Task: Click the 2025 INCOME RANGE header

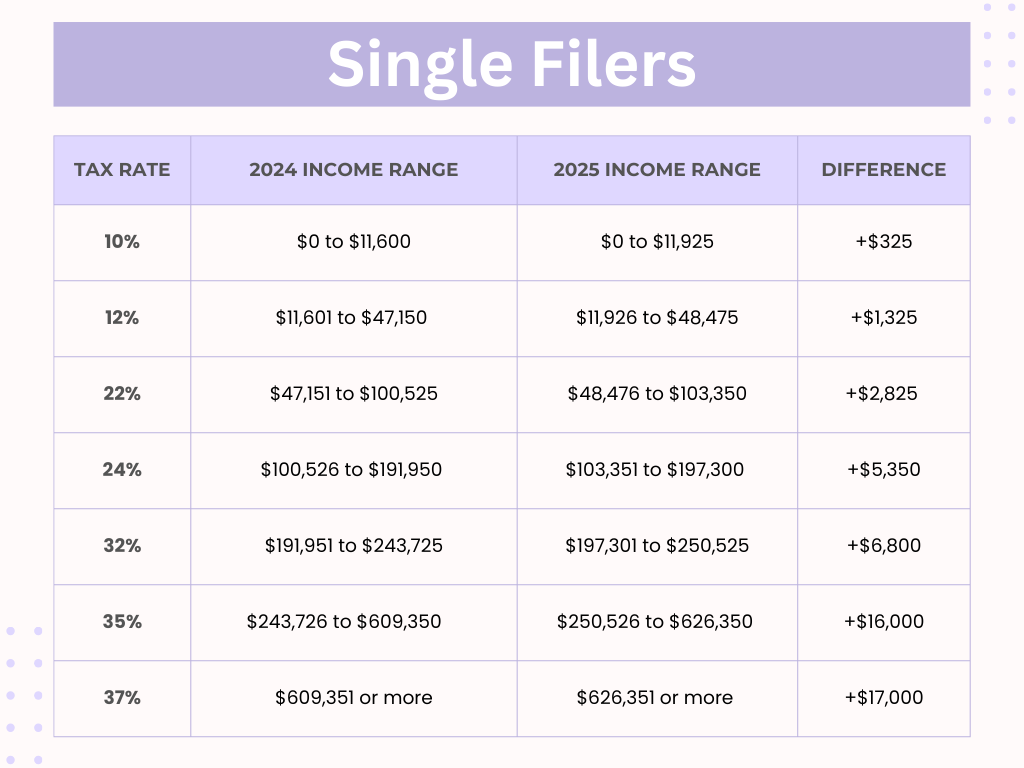Action: 657,170
